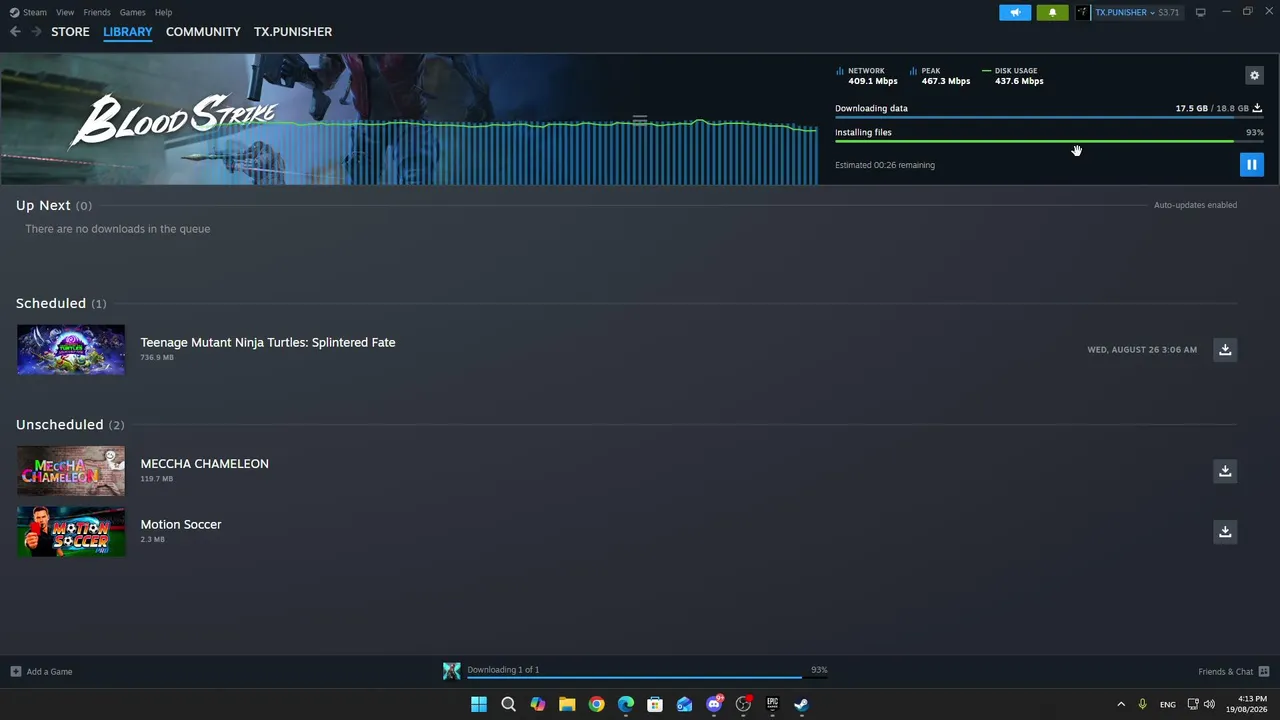
Task: Open File Explorer from the taskbar
Action: point(567,704)
